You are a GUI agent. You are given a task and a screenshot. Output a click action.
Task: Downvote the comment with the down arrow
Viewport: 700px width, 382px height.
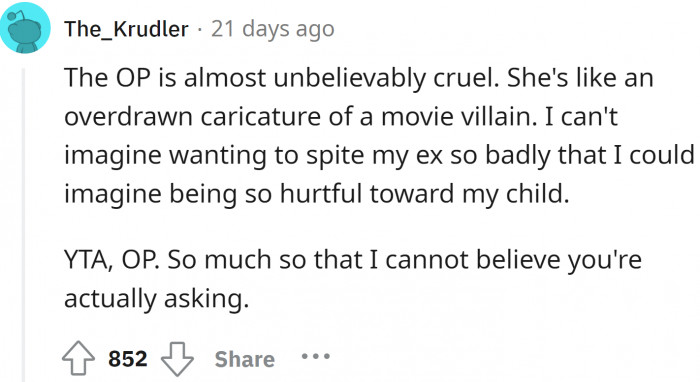click(177, 359)
